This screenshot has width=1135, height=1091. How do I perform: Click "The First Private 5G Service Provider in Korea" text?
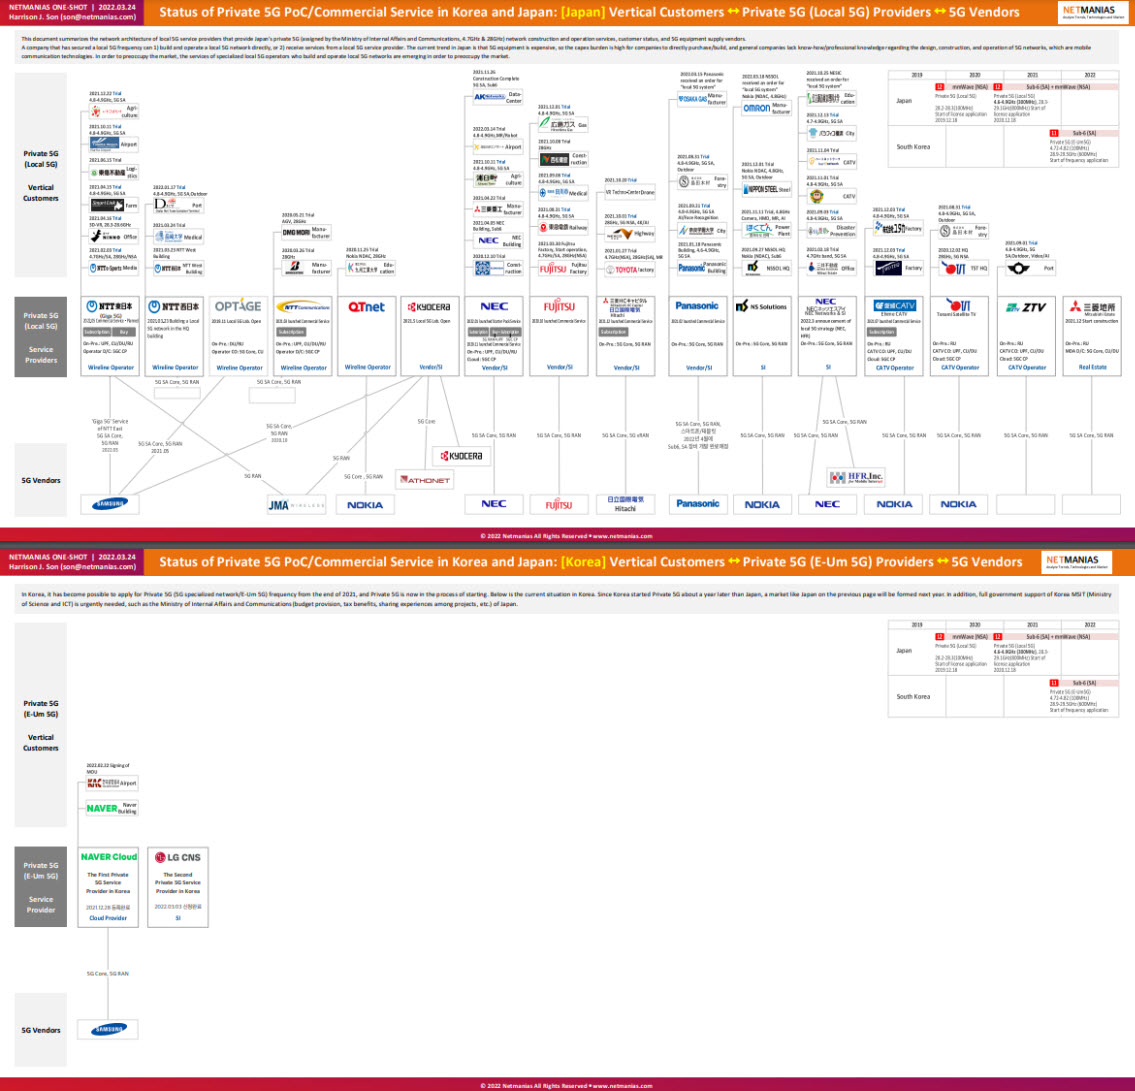108,883
